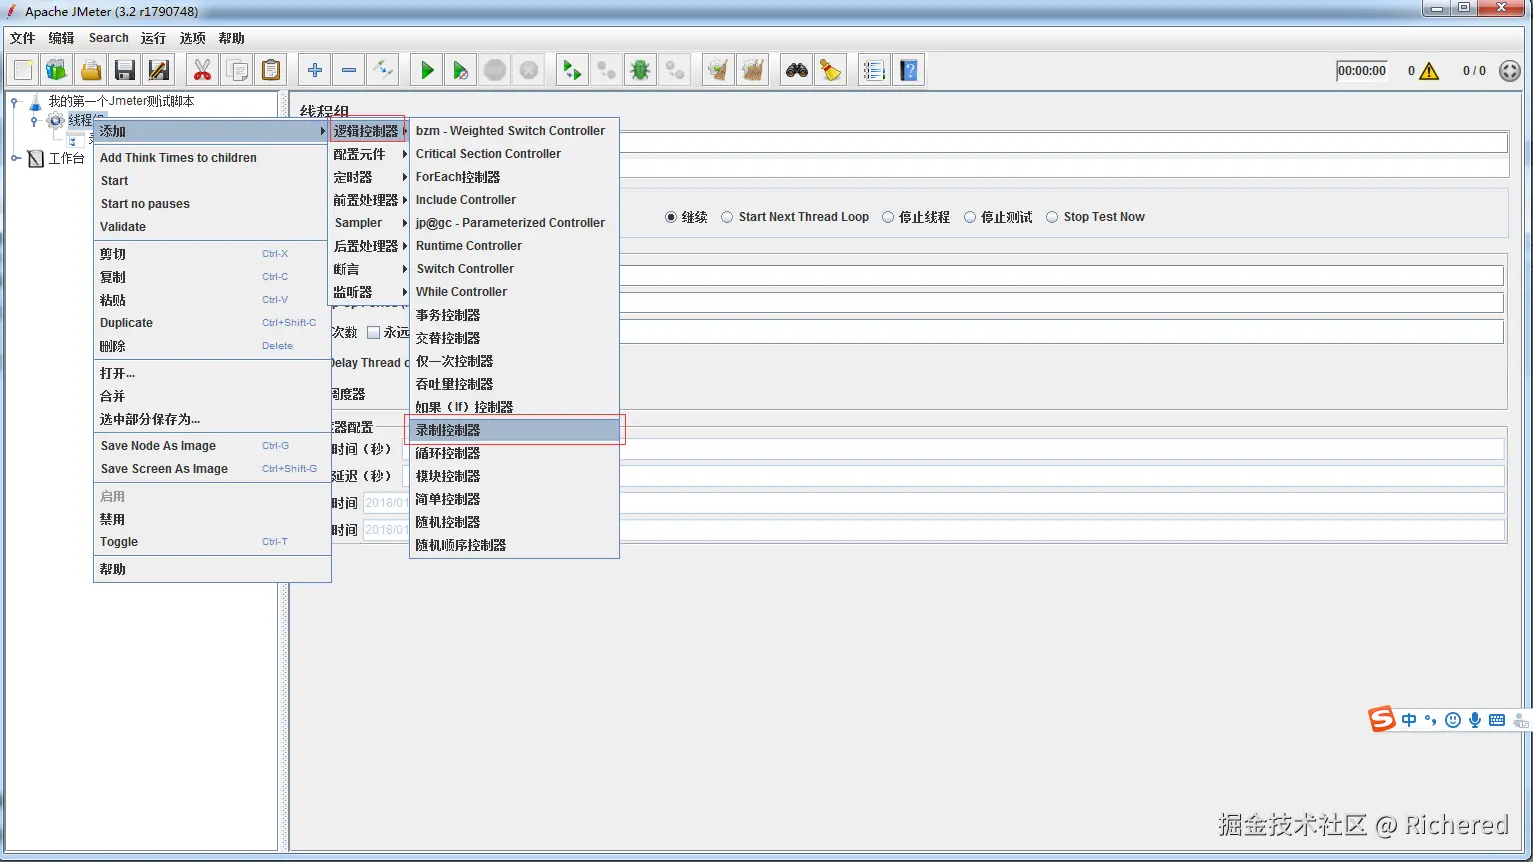Click the Toggle enable/disable toolbar icon
This screenshot has width=1533, height=862.
(383, 70)
